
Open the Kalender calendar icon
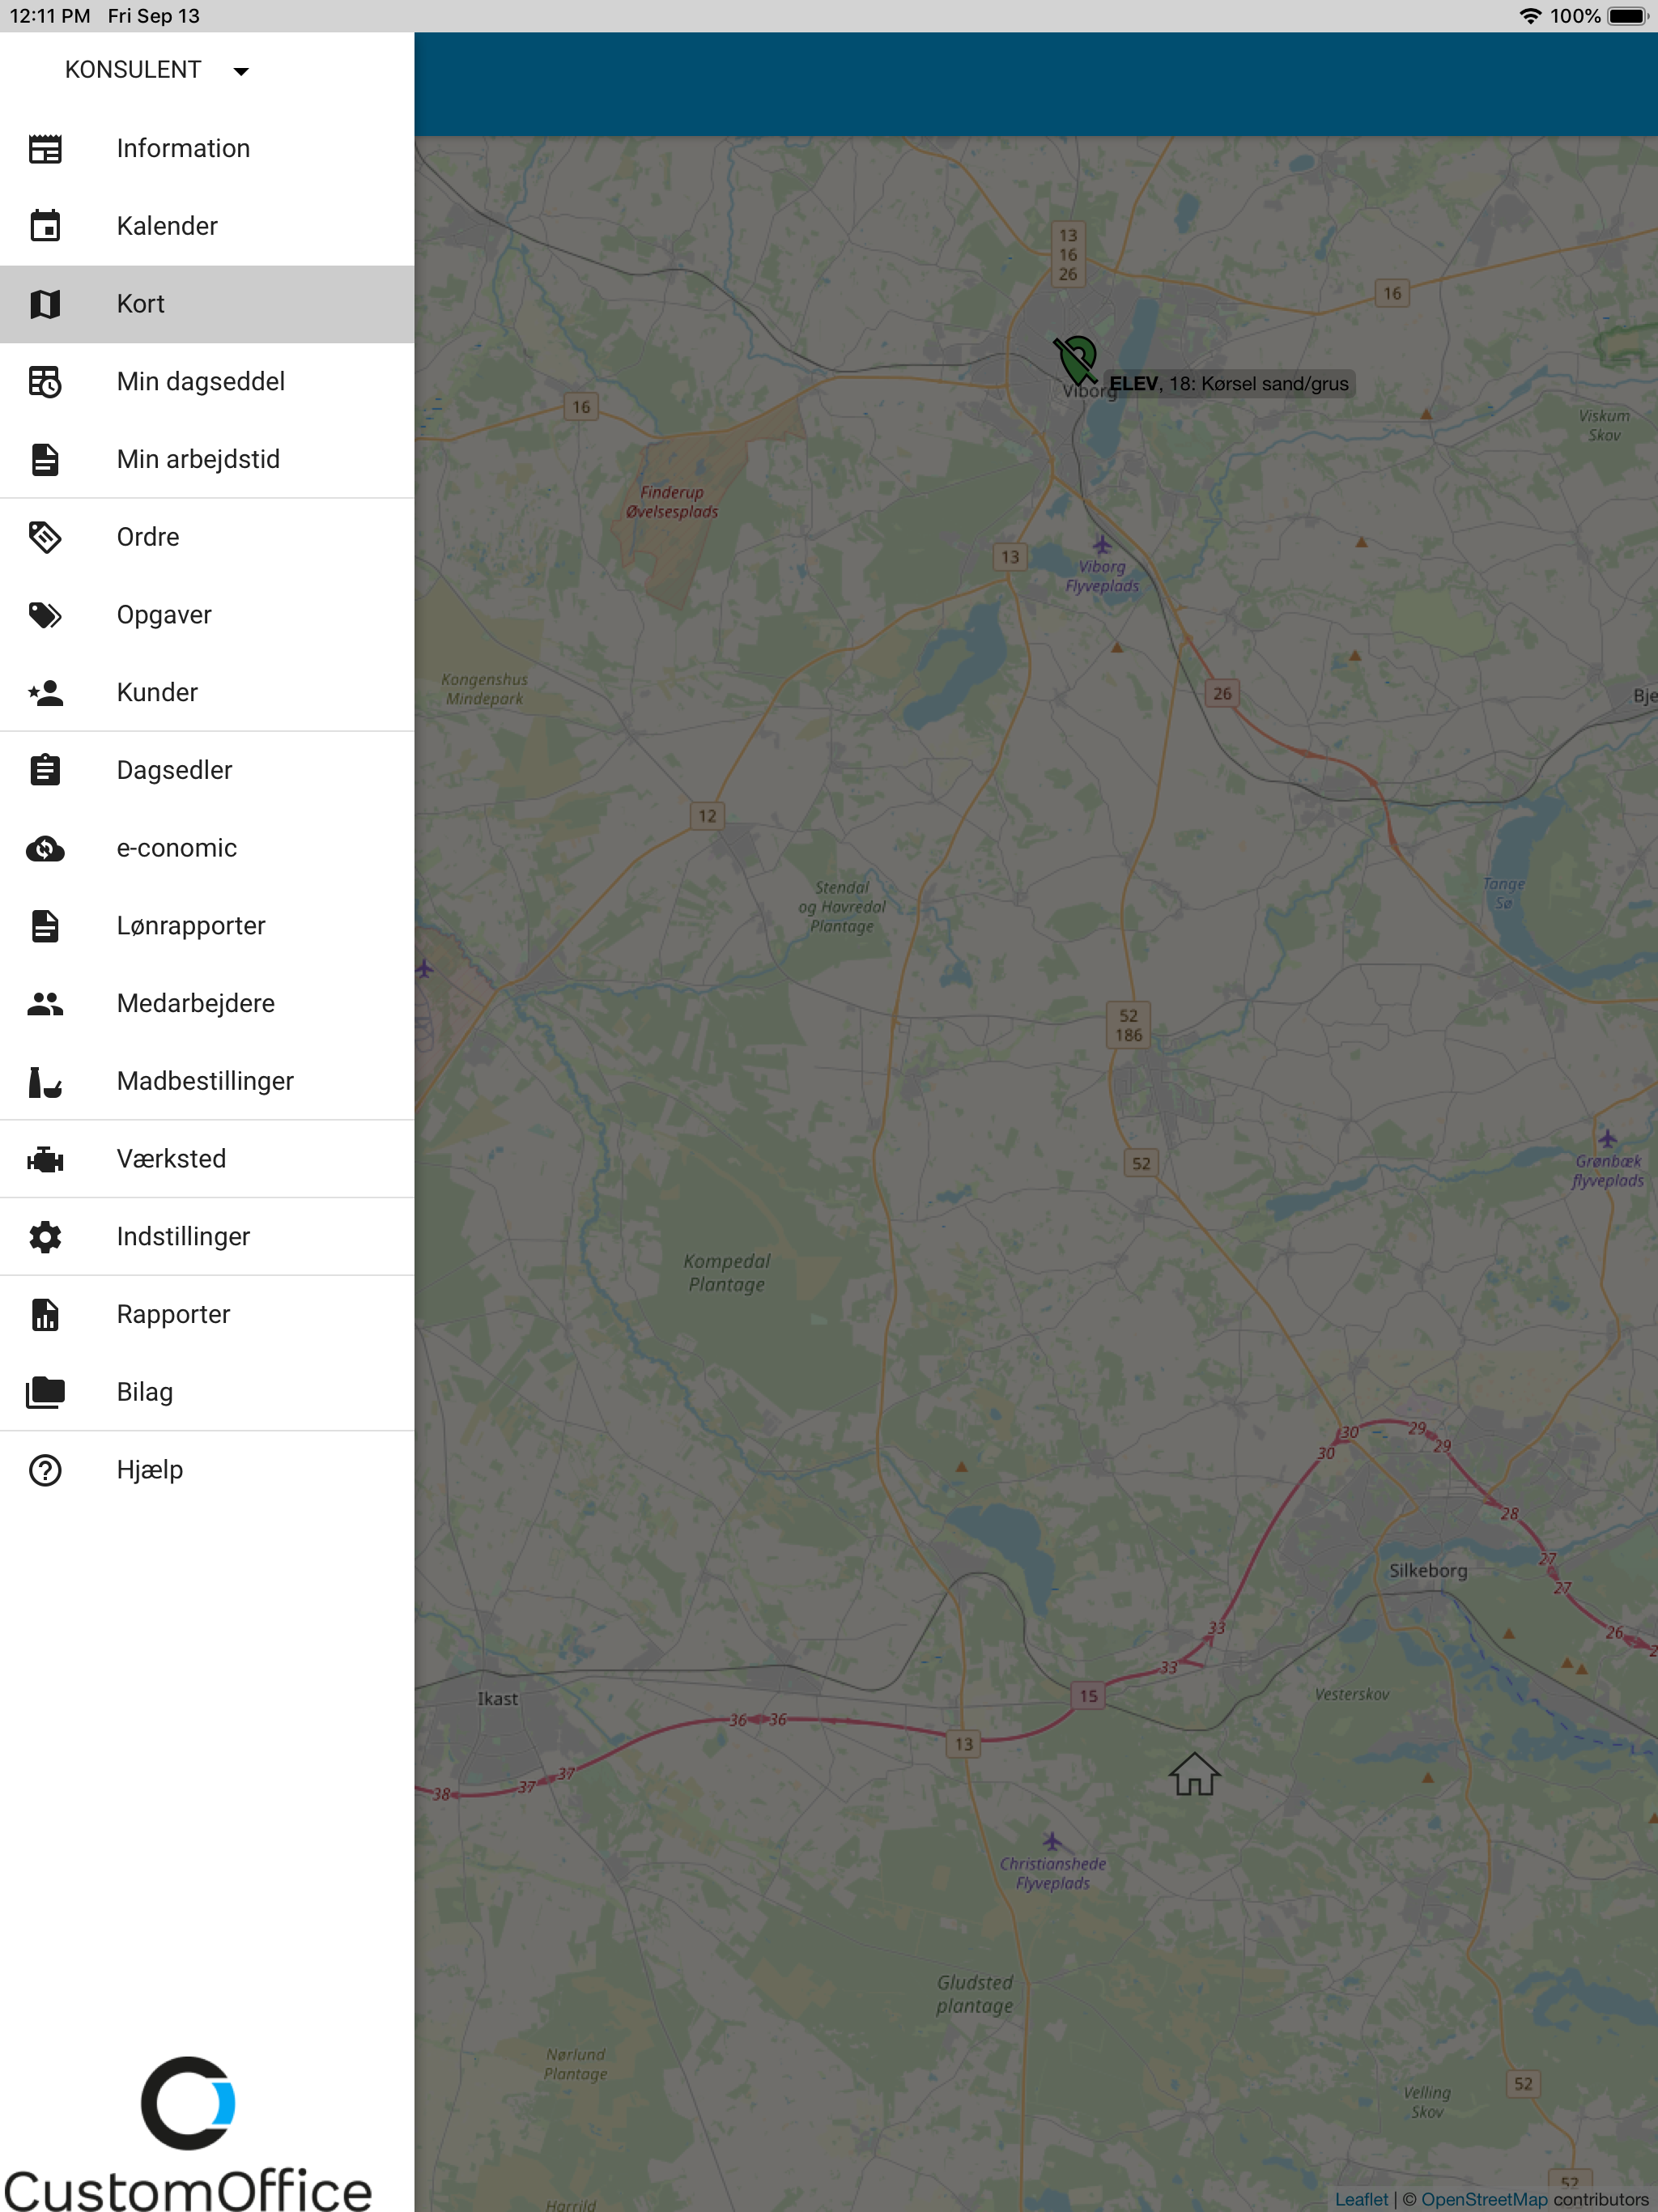click(x=45, y=226)
